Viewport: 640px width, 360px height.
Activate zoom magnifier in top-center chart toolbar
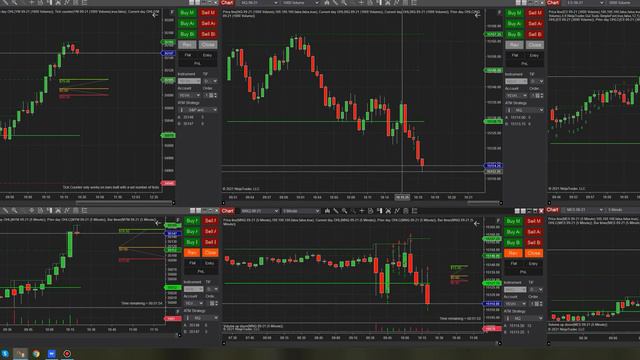tap(344, 2)
